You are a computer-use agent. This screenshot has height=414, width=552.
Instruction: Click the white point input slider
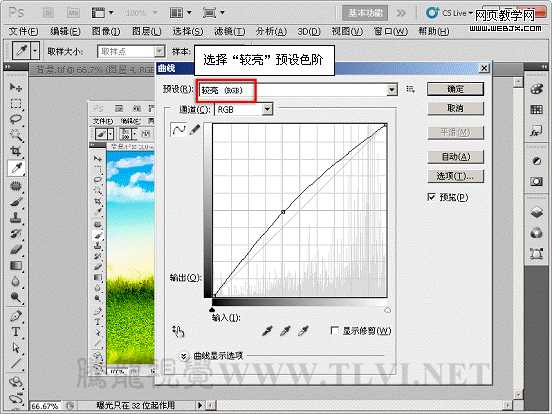(x=387, y=310)
